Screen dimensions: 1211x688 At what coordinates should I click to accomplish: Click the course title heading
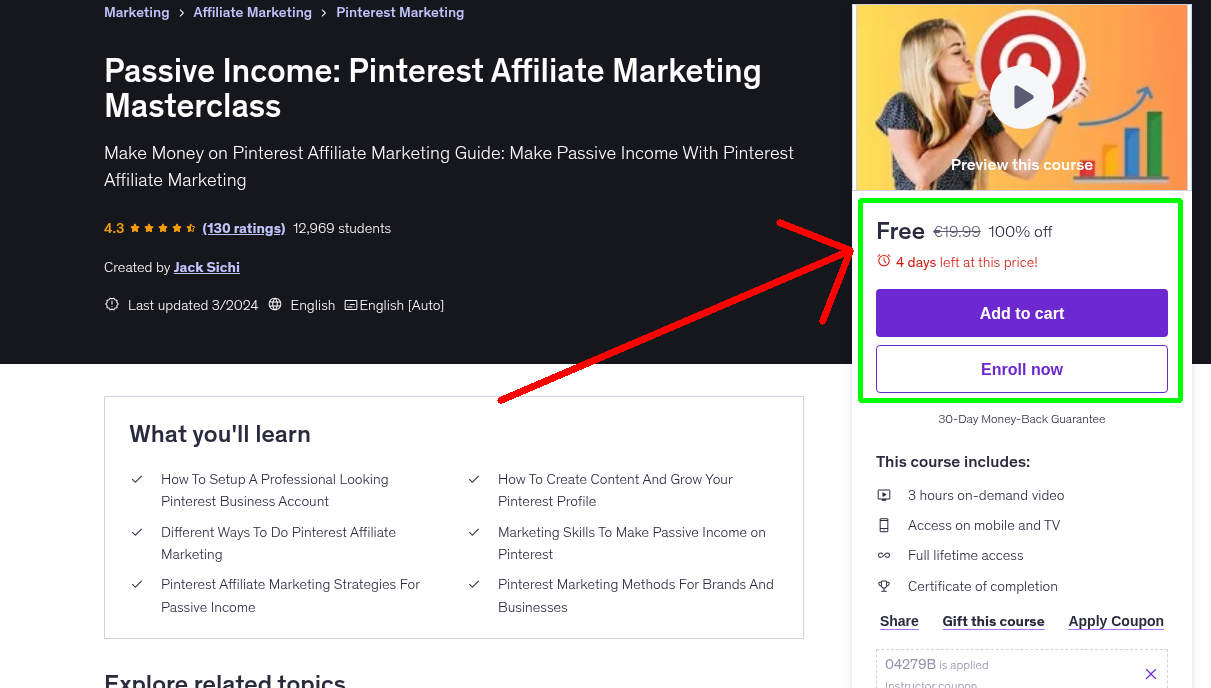click(433, 88)
